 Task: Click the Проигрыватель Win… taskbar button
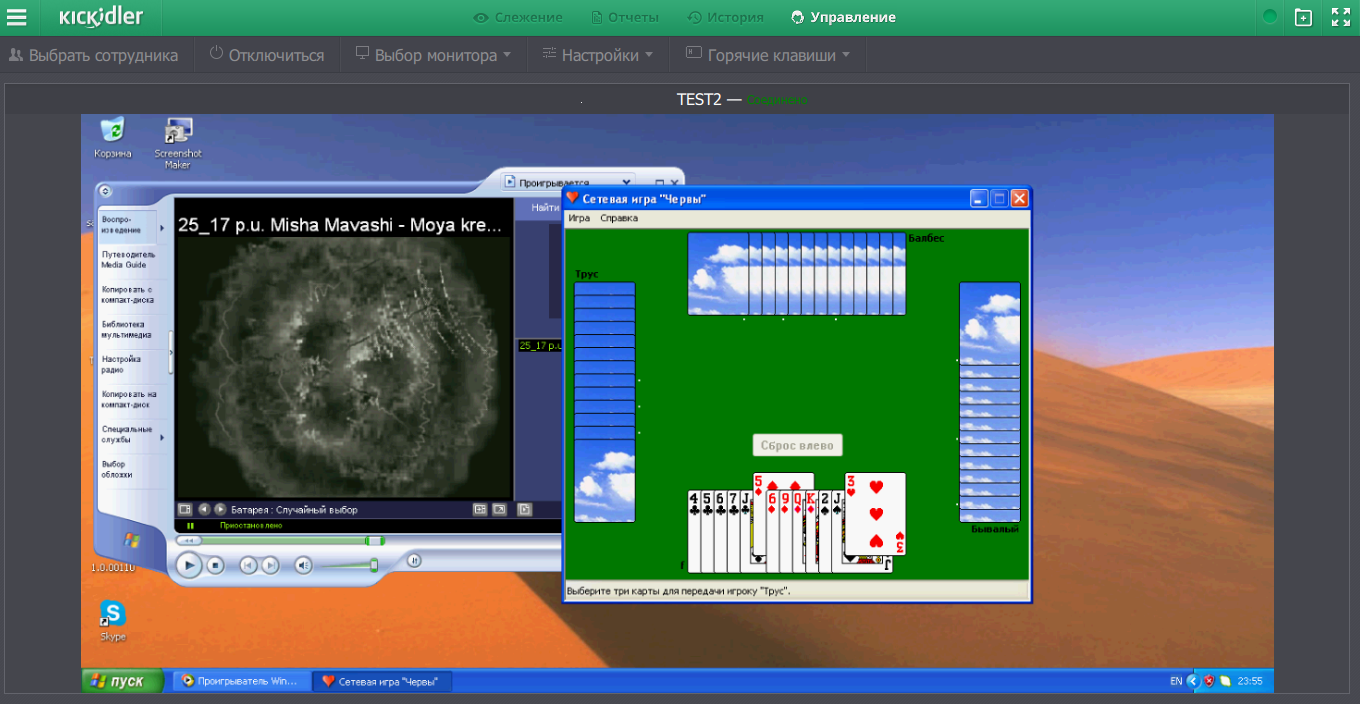240,681
